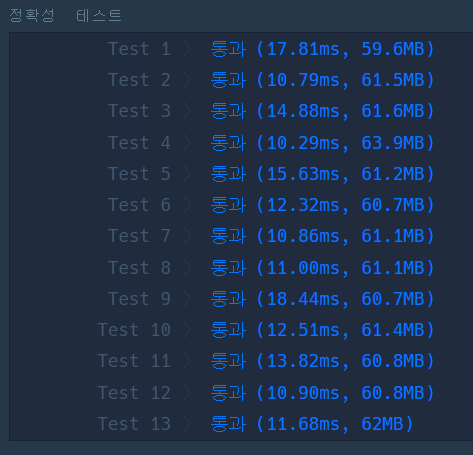Select the Test 6 label
This screenshot has height=455, width=473.
click(139, 205)
